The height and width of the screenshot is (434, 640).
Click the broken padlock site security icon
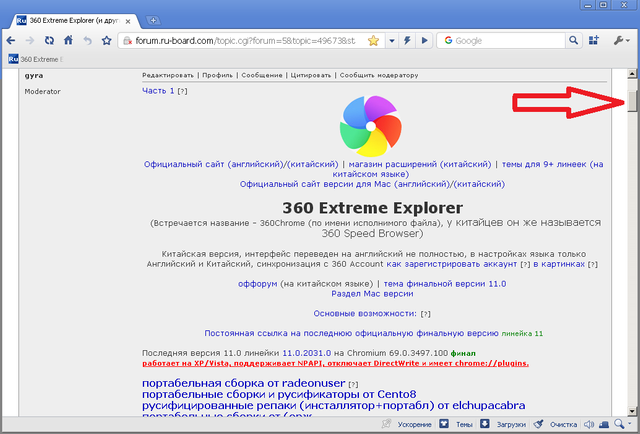tap(127, 41)
